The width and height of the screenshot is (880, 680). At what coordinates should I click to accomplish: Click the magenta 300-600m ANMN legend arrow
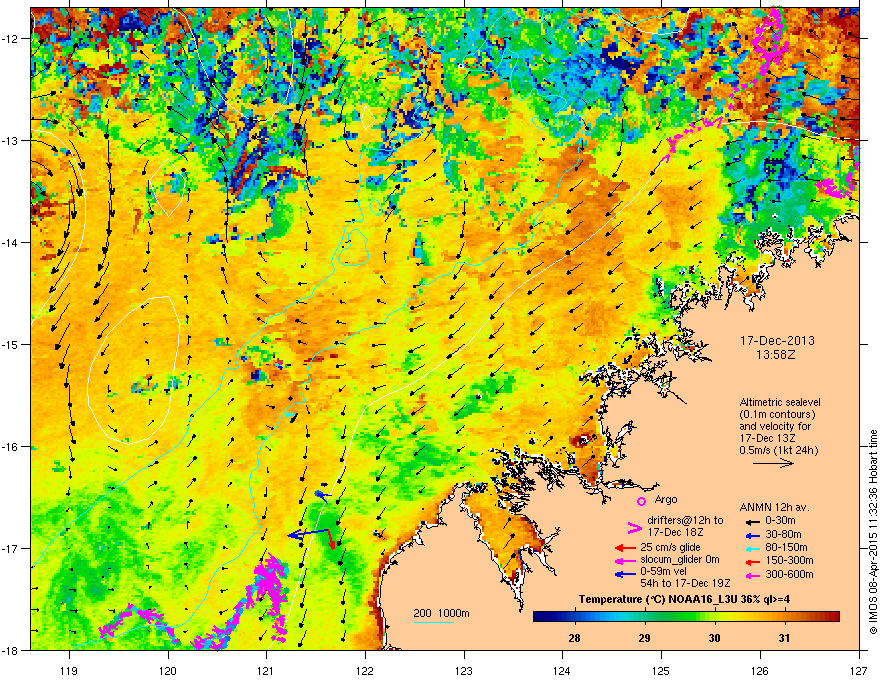[x=753, y=576]
